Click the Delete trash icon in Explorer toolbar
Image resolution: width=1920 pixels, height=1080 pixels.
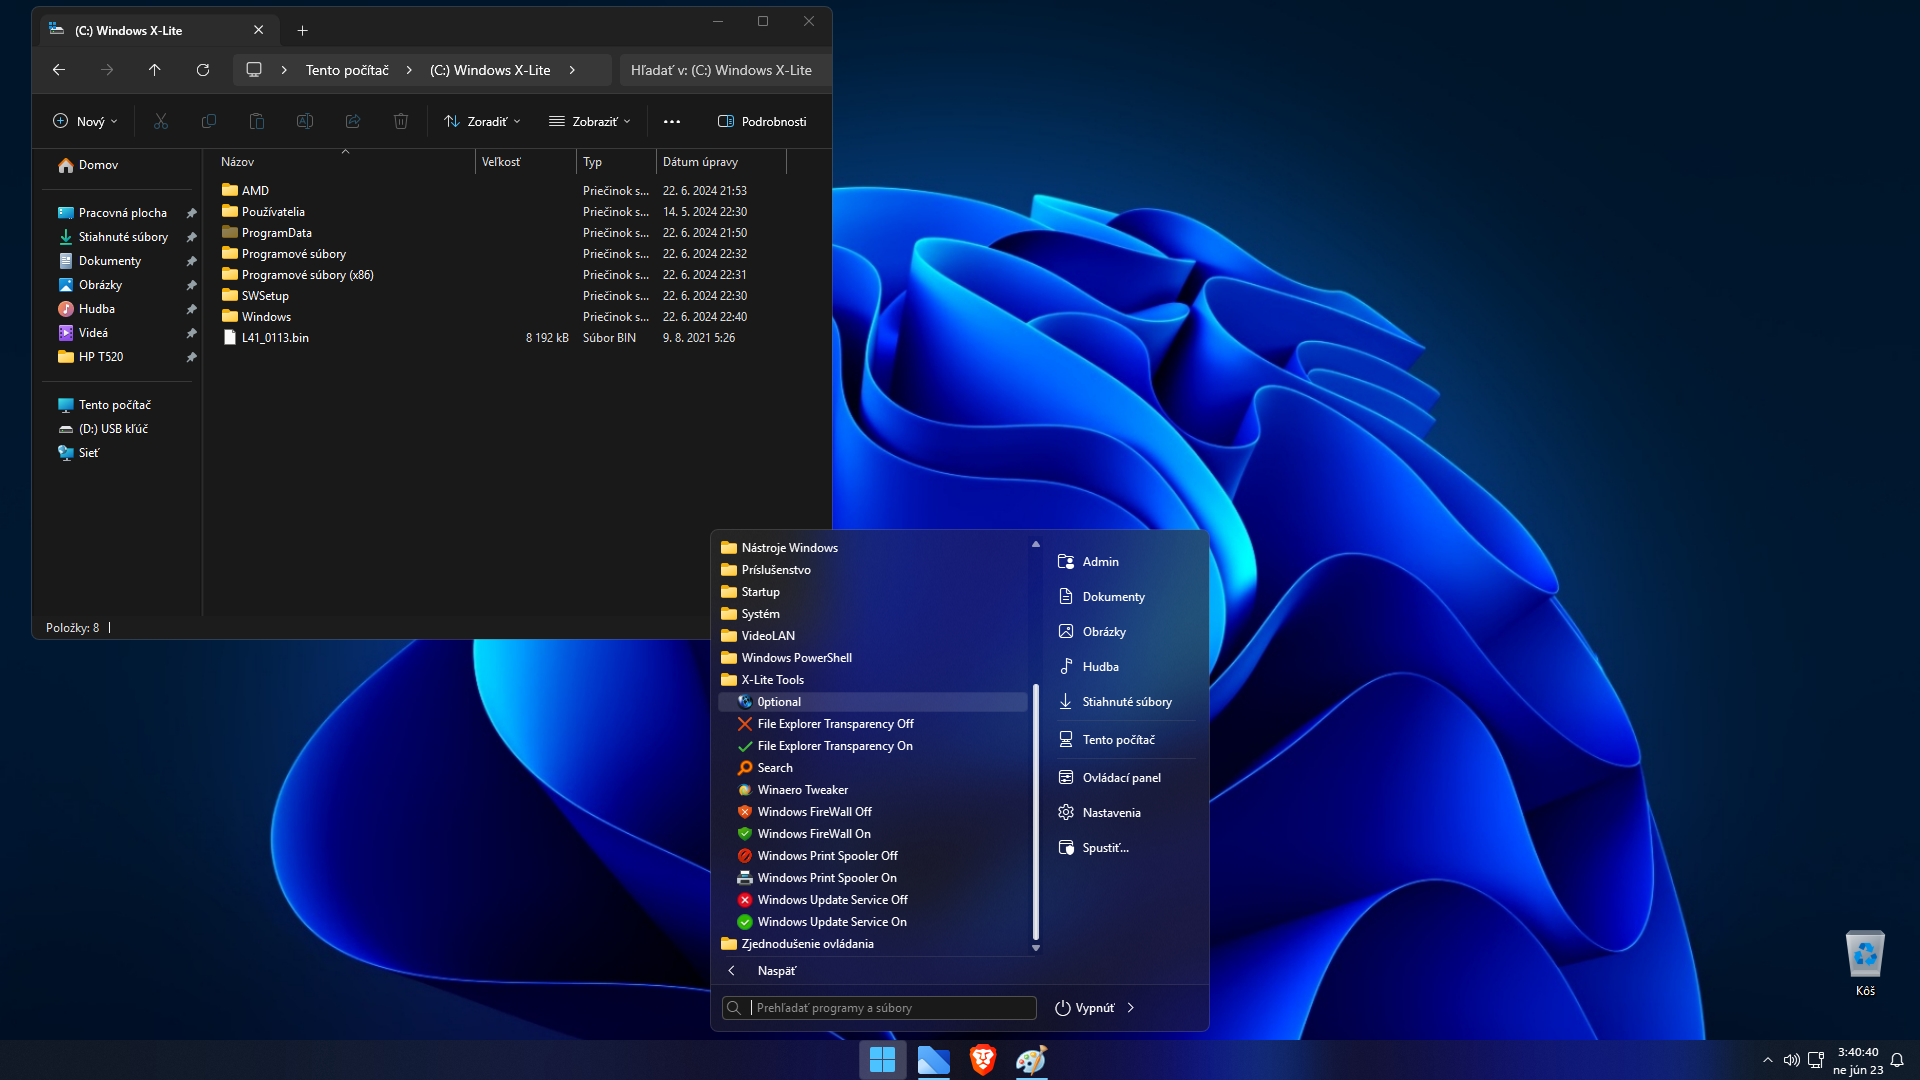pyautogui.click(x=401, y=121)
